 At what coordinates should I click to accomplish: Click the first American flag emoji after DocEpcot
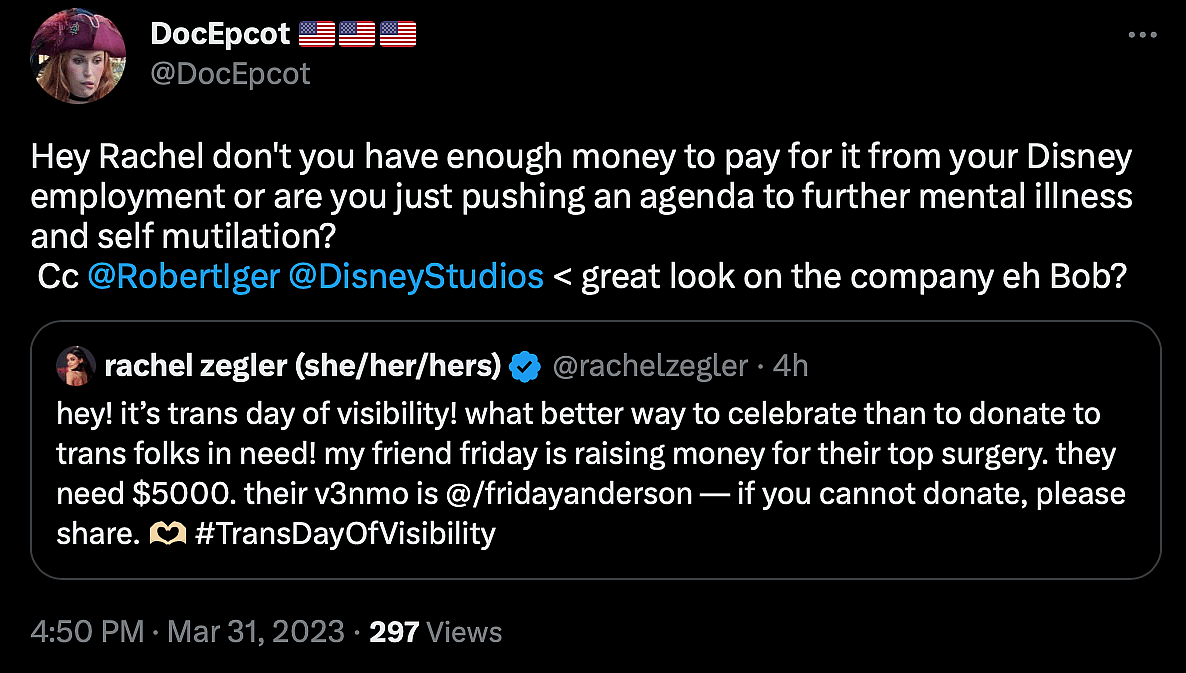coord(316,34)
